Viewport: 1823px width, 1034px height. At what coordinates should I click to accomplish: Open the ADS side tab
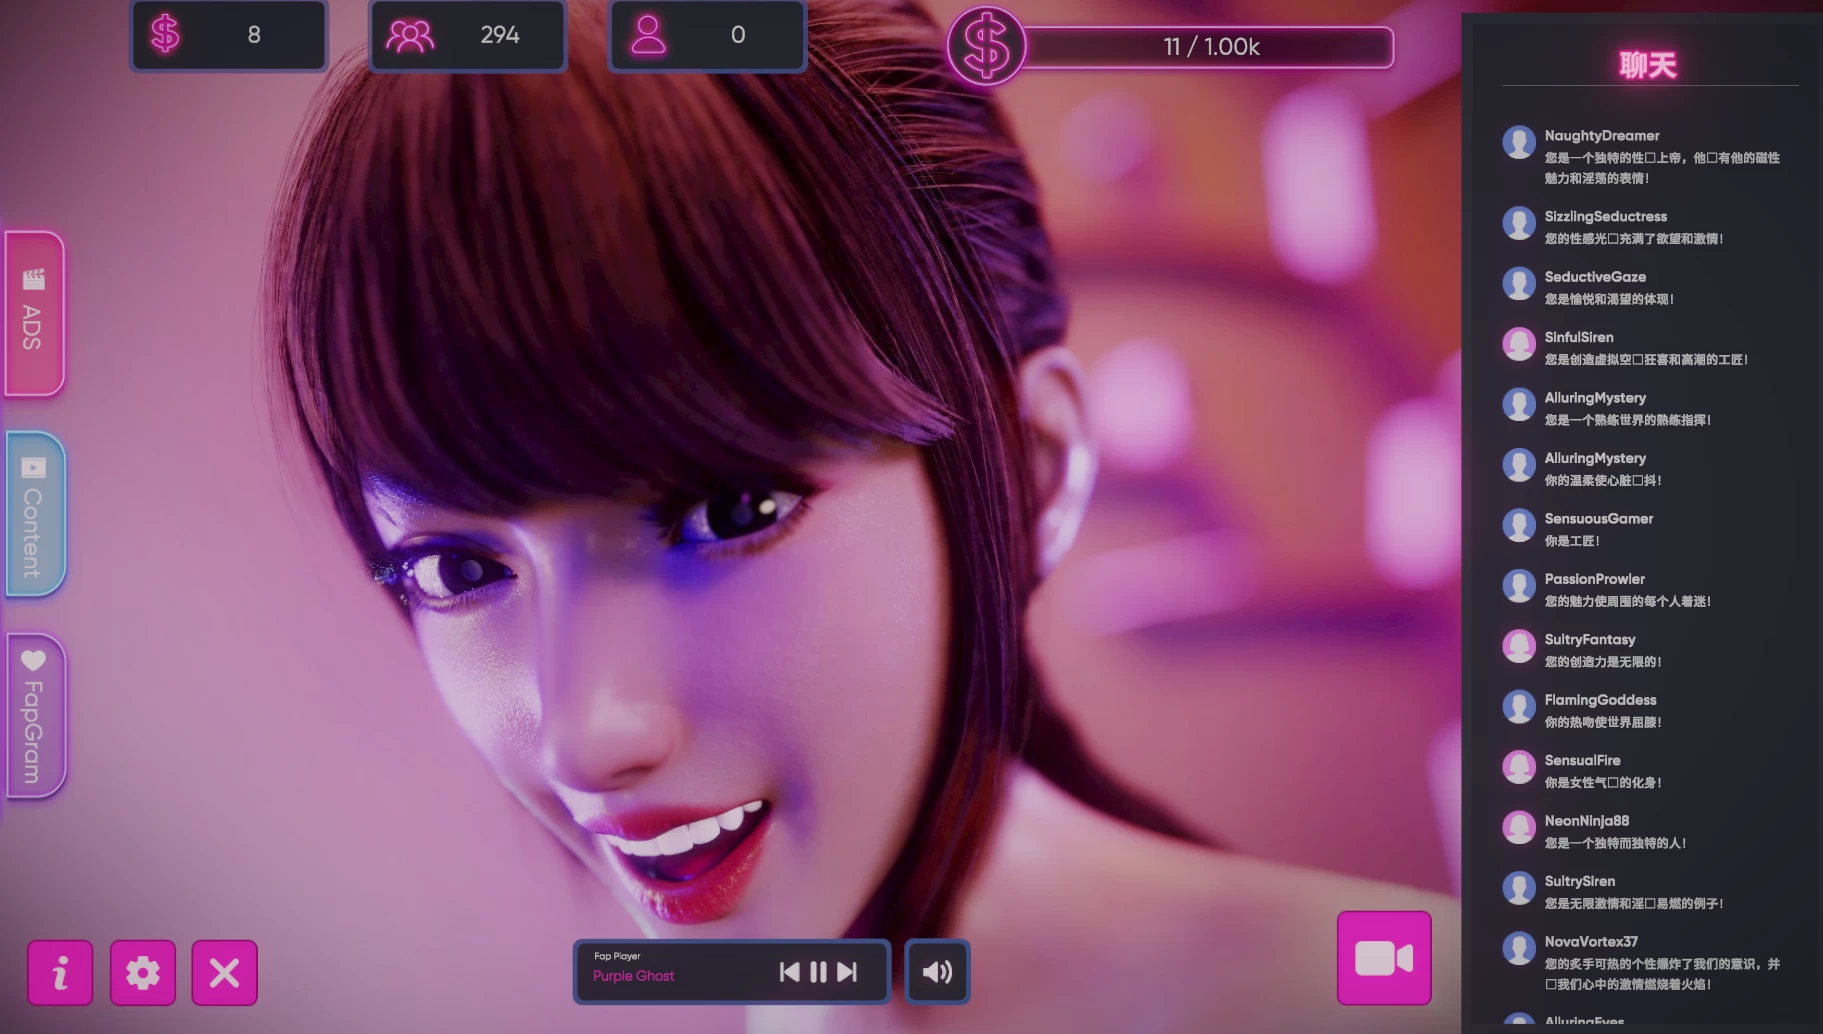tap(35, 313)
